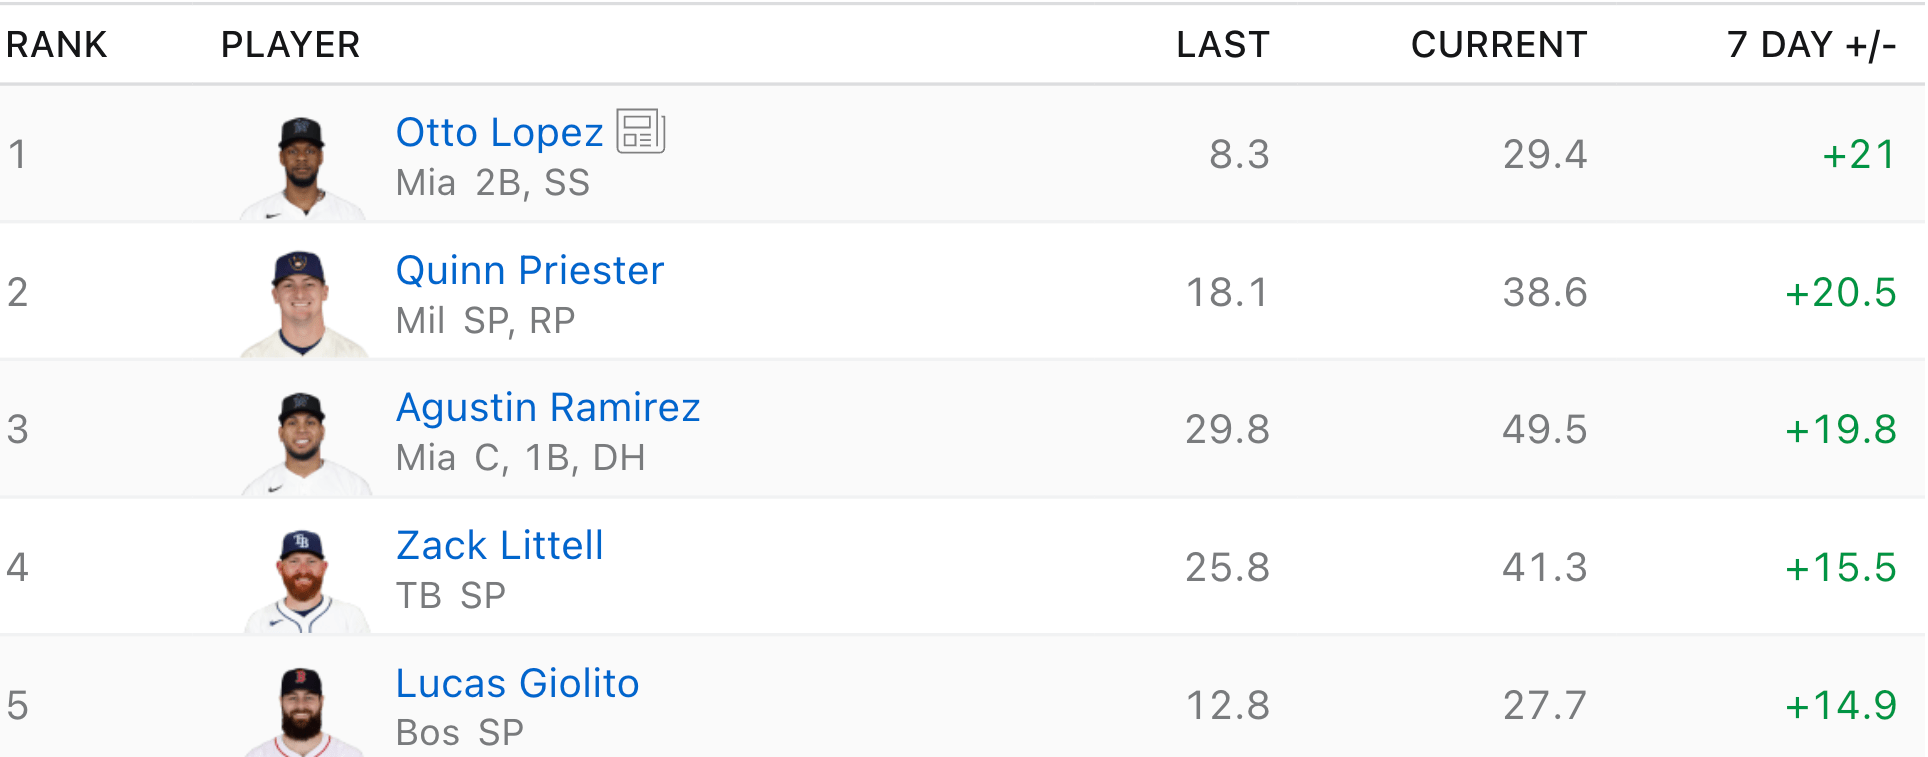
Task: Click Quinn Priester's 38.6 current value
Action: tap(1544, 293)
